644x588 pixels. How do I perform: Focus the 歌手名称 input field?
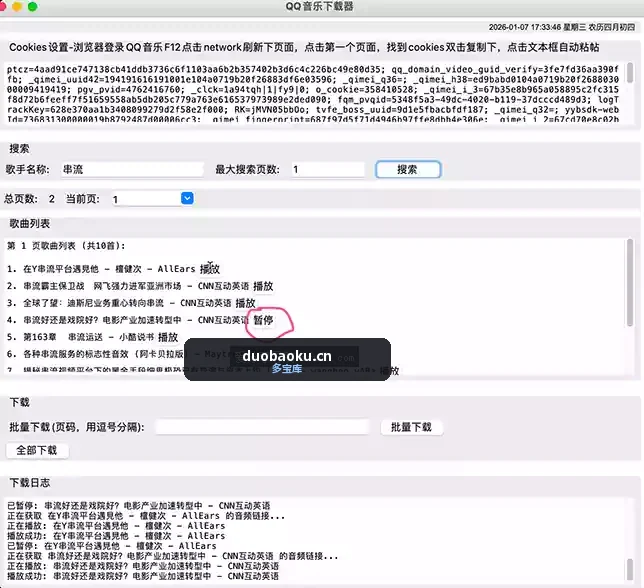(132, 170)
